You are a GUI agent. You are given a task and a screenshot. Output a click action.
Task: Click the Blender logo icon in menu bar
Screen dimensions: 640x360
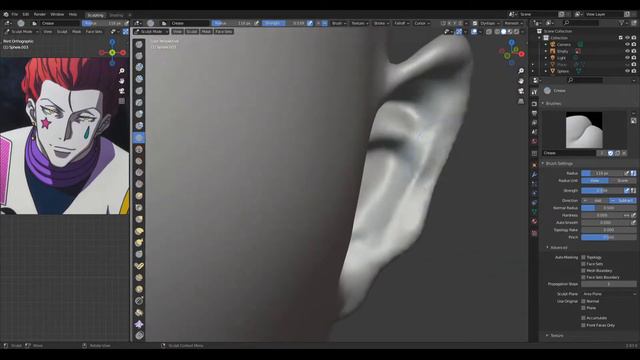[x=6, y=14]
